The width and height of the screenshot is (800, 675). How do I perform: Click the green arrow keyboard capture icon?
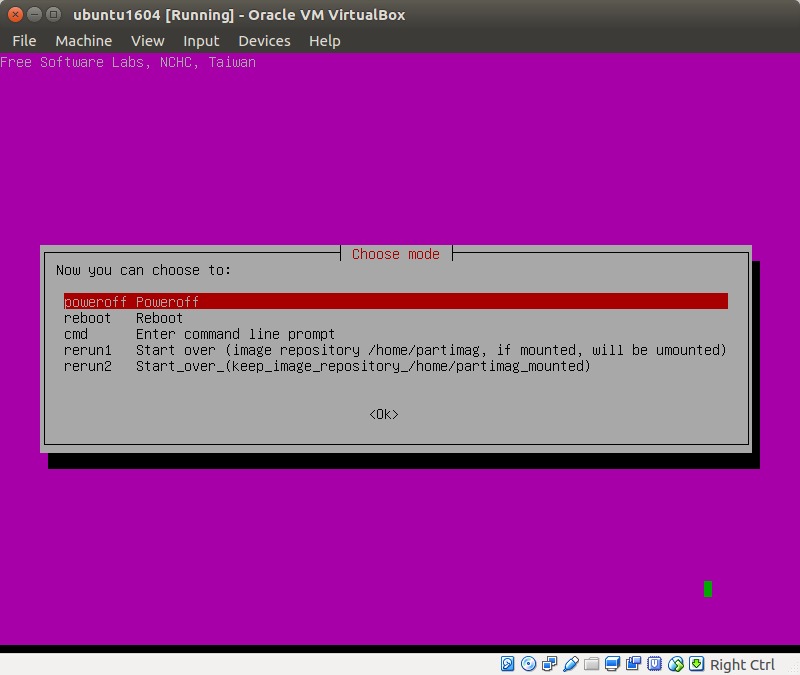697,664
